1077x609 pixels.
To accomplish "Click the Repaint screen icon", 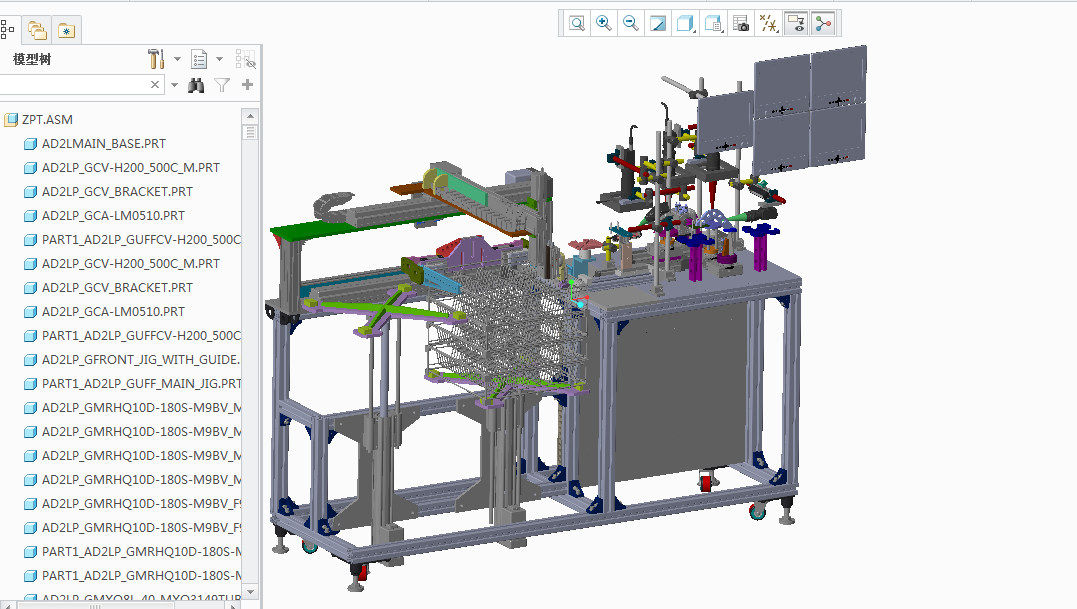I will pyautogui.click(x=658, y=23).
